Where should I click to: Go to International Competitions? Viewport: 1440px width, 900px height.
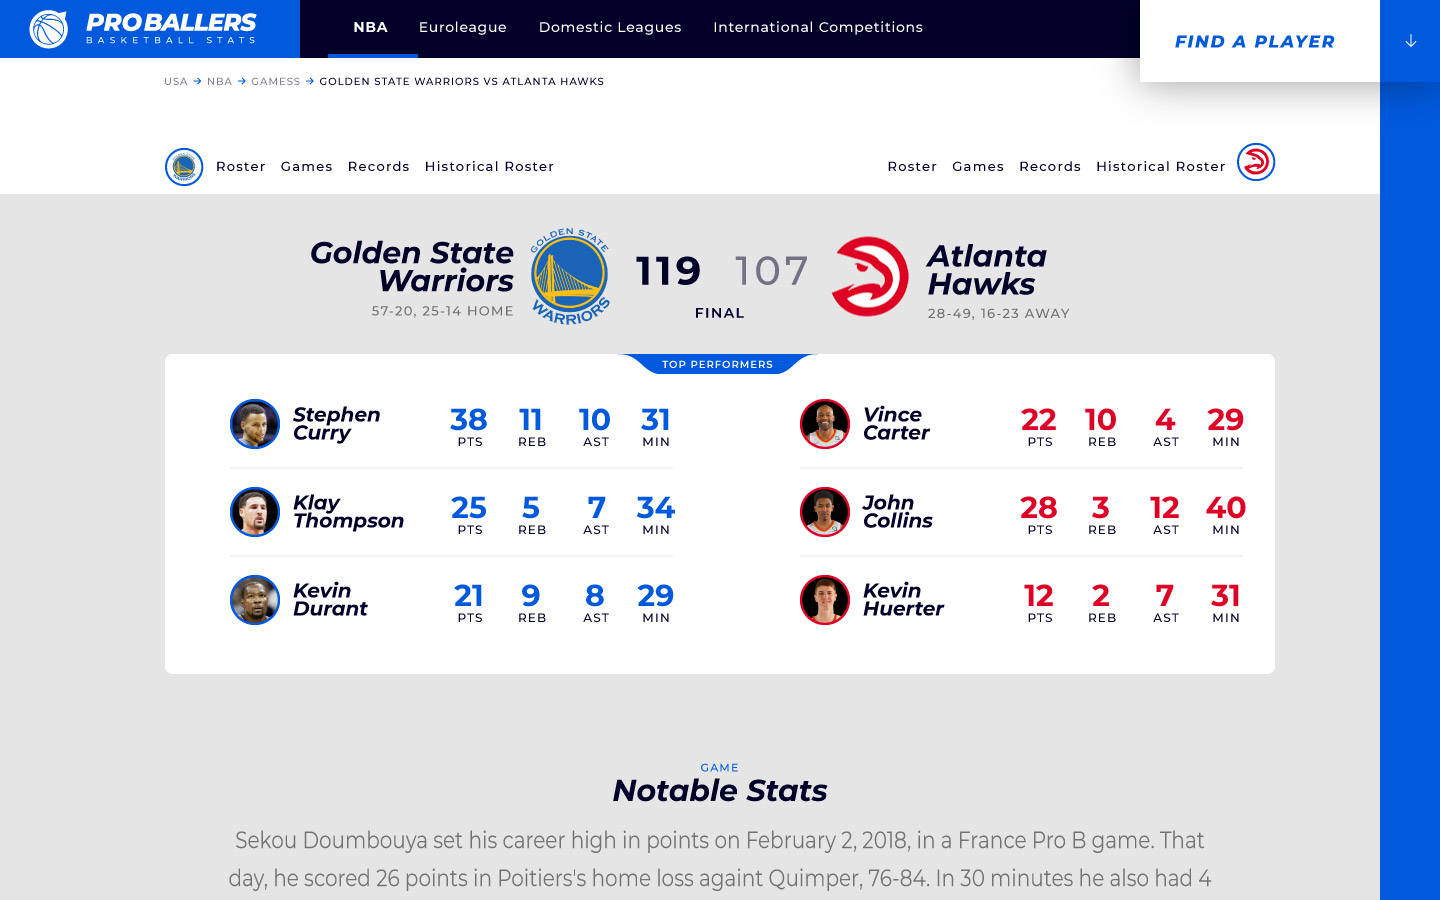(x=817, y=27)
